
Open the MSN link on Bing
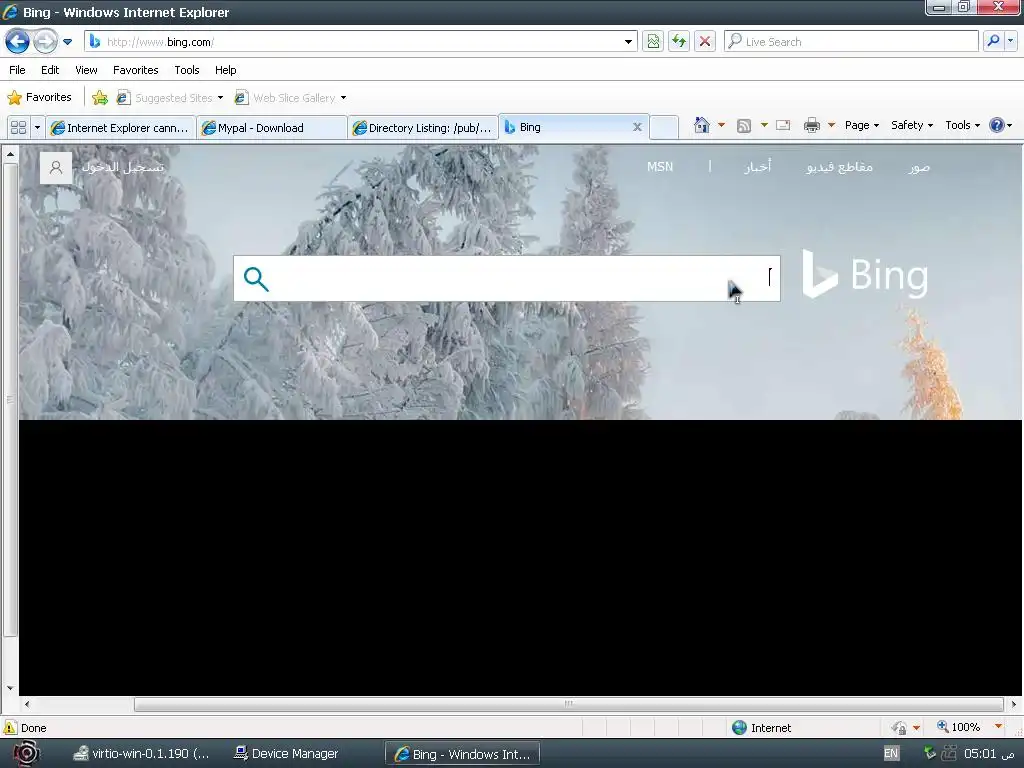(x=660, y=167)
